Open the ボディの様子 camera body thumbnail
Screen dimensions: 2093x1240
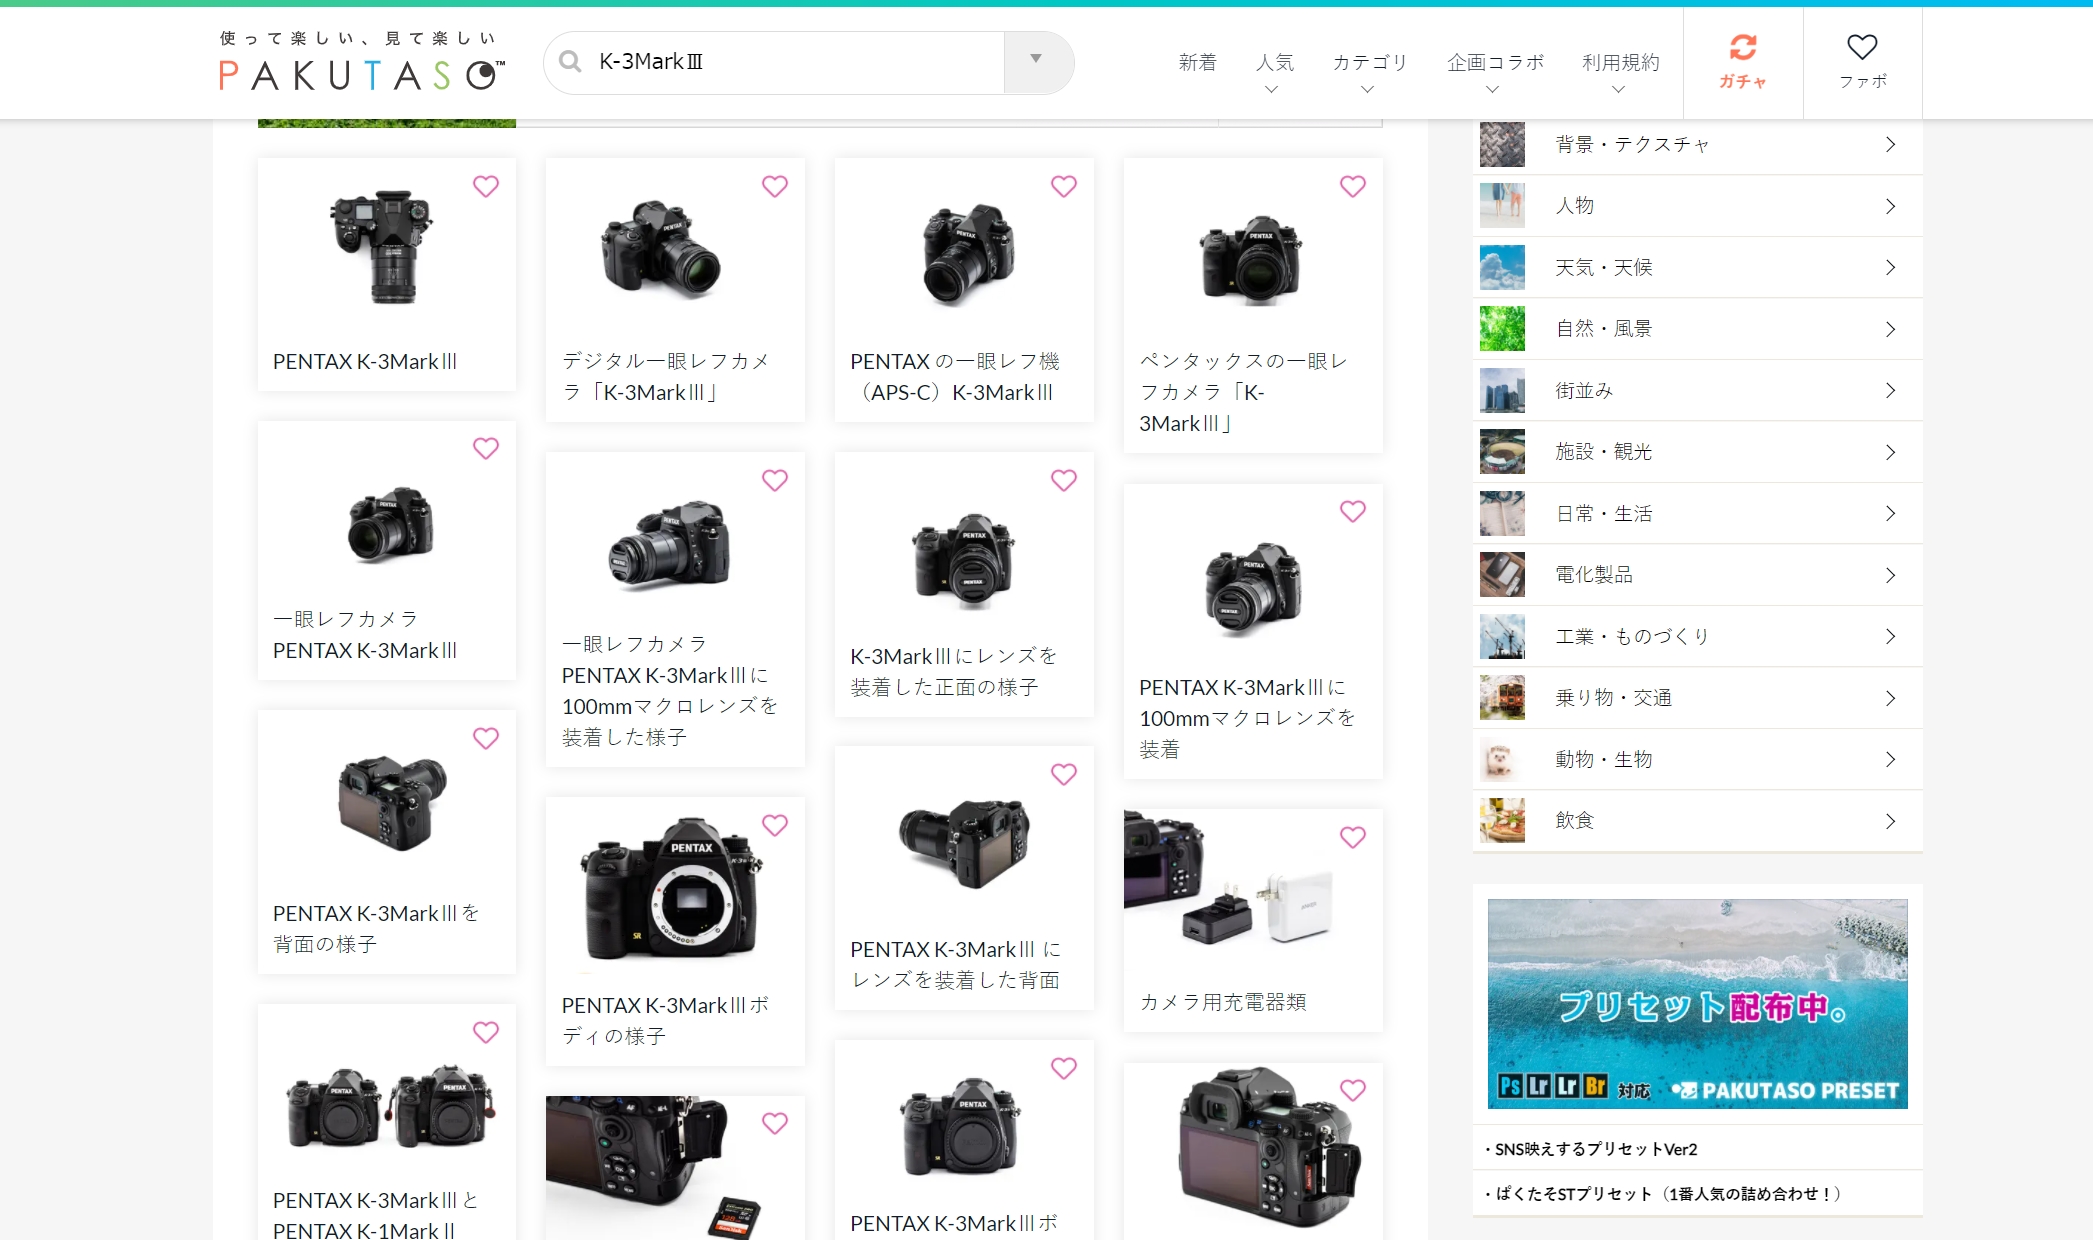pyautogui.click(x=674, y=888)
